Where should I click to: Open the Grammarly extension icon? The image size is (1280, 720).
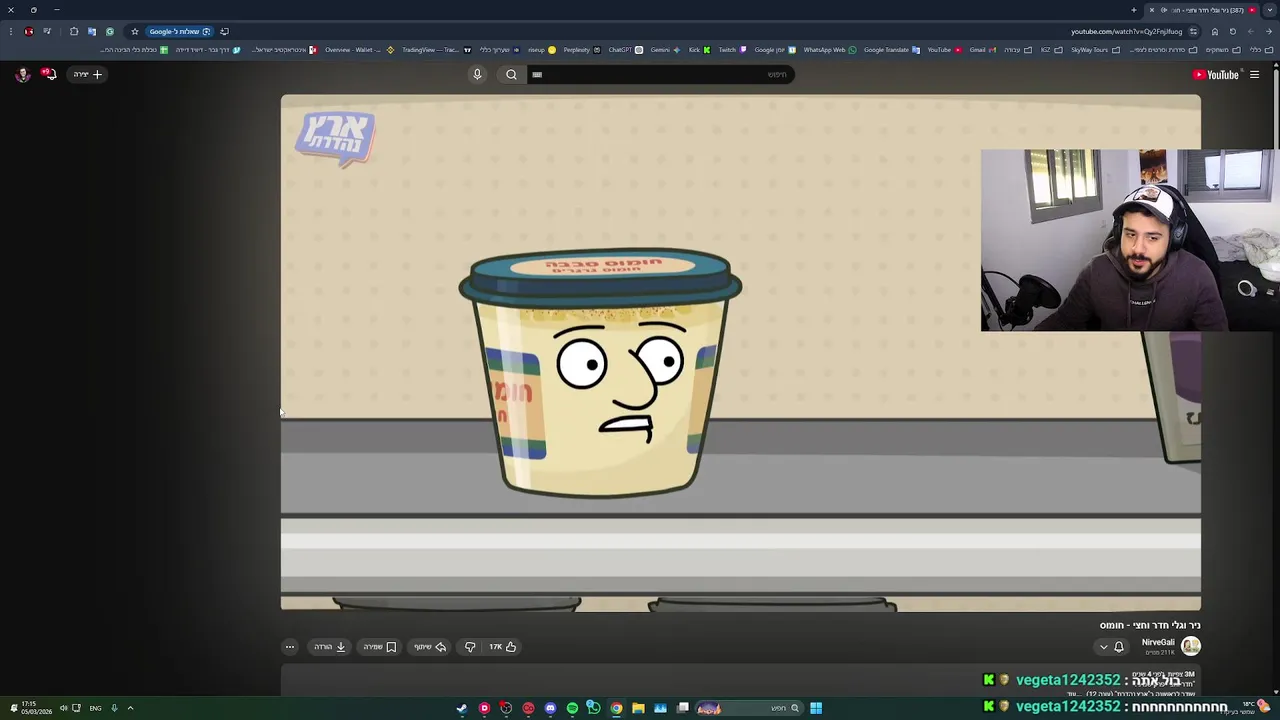(x=110, y=31)
